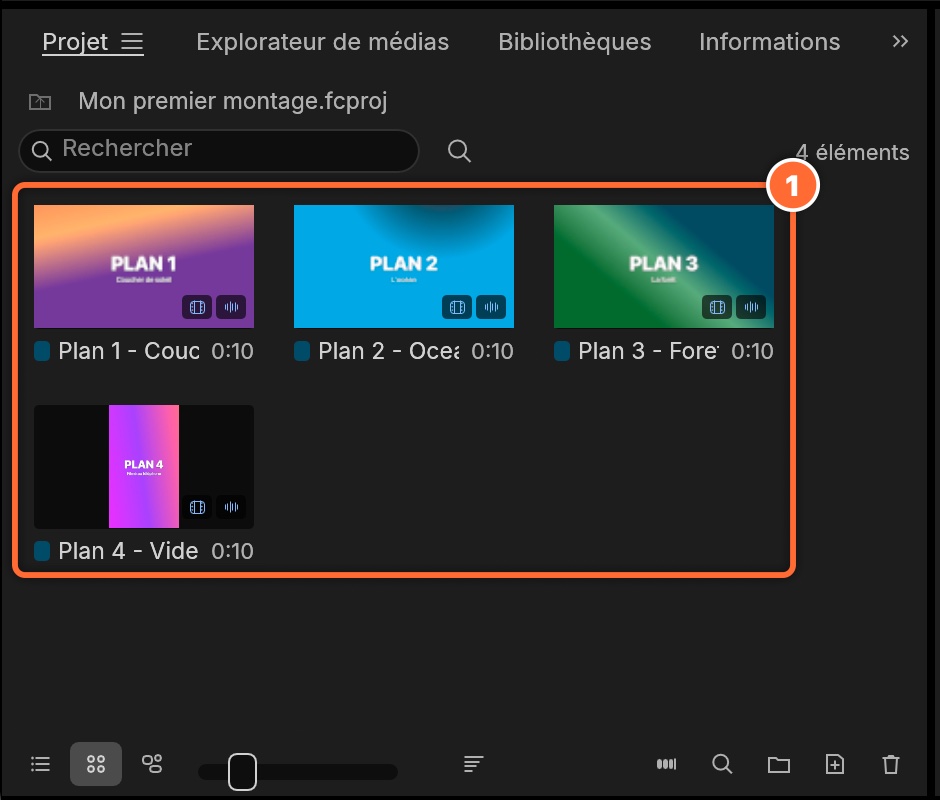Go up one folder level icon

point(40,102)
